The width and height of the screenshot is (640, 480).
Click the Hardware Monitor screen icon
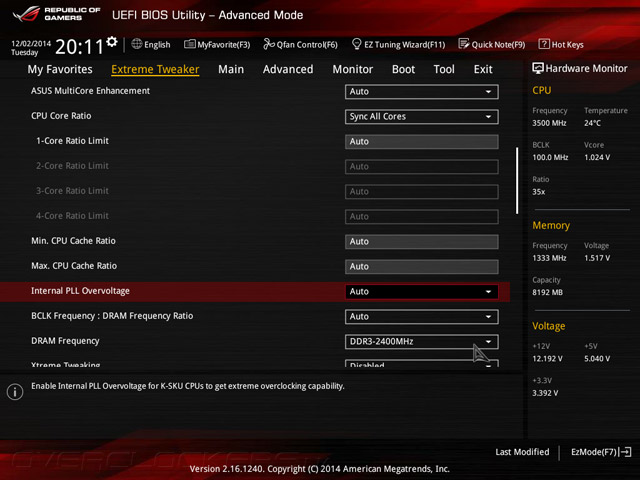coord(538,68)
